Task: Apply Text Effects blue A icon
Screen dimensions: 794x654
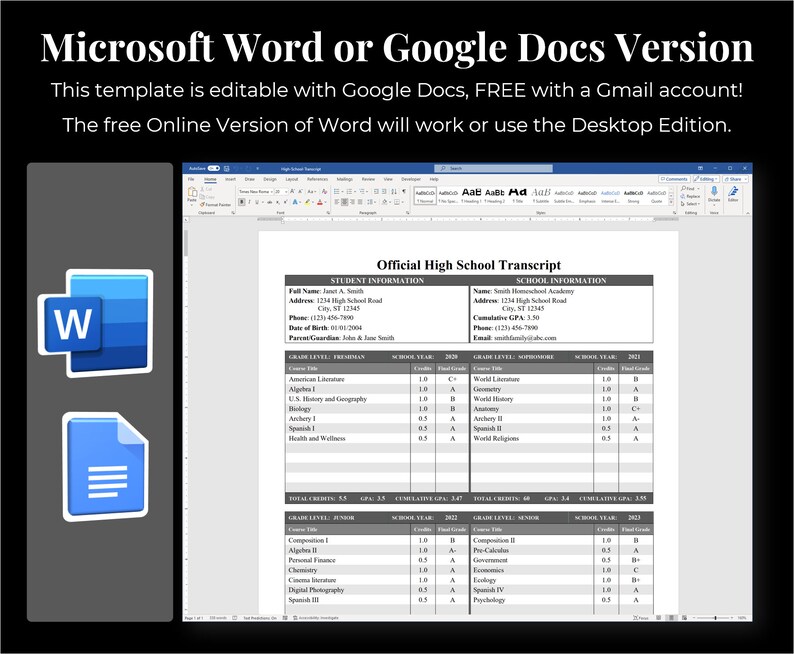Action: tap(295, 202)
